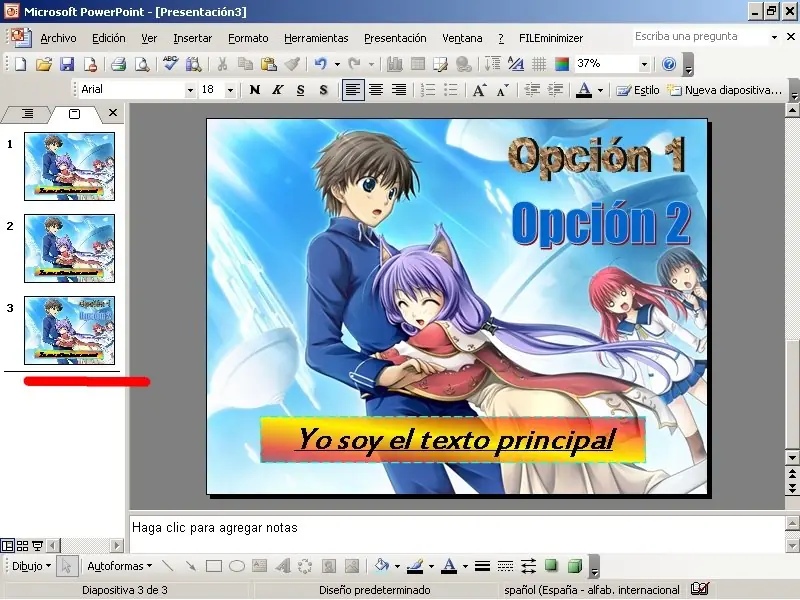Click the Estilo button
This screenshot has height=600, width=800.
coord(638,90)
